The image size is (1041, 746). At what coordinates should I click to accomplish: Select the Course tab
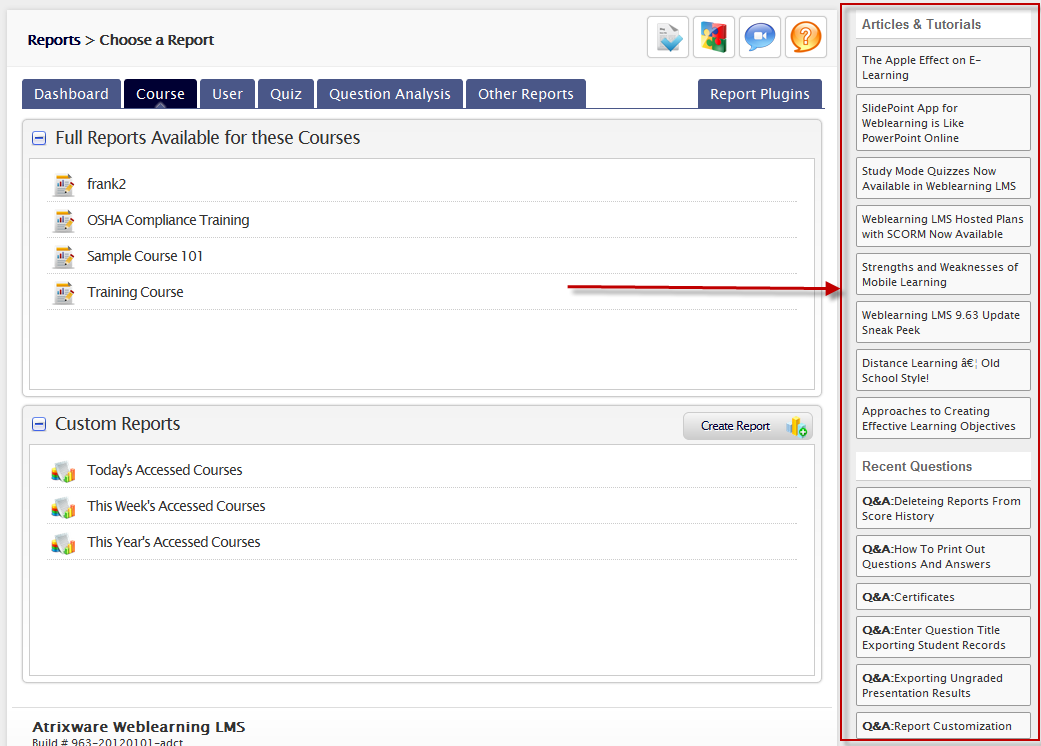(x=160, y=94)
